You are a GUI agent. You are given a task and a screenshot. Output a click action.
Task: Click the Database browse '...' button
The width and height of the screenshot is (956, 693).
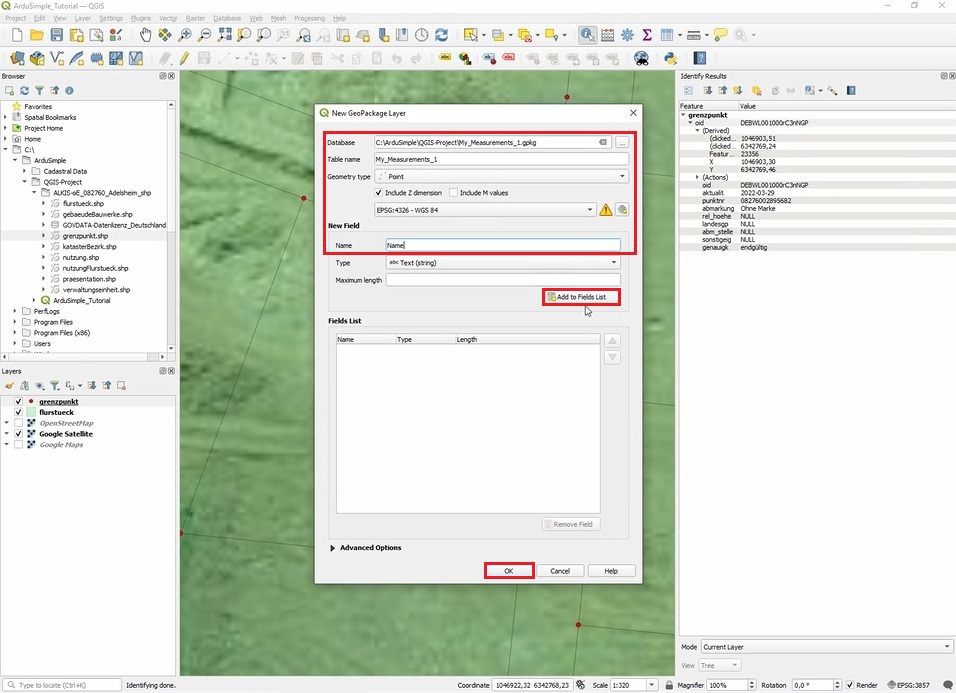coord(622,143)
